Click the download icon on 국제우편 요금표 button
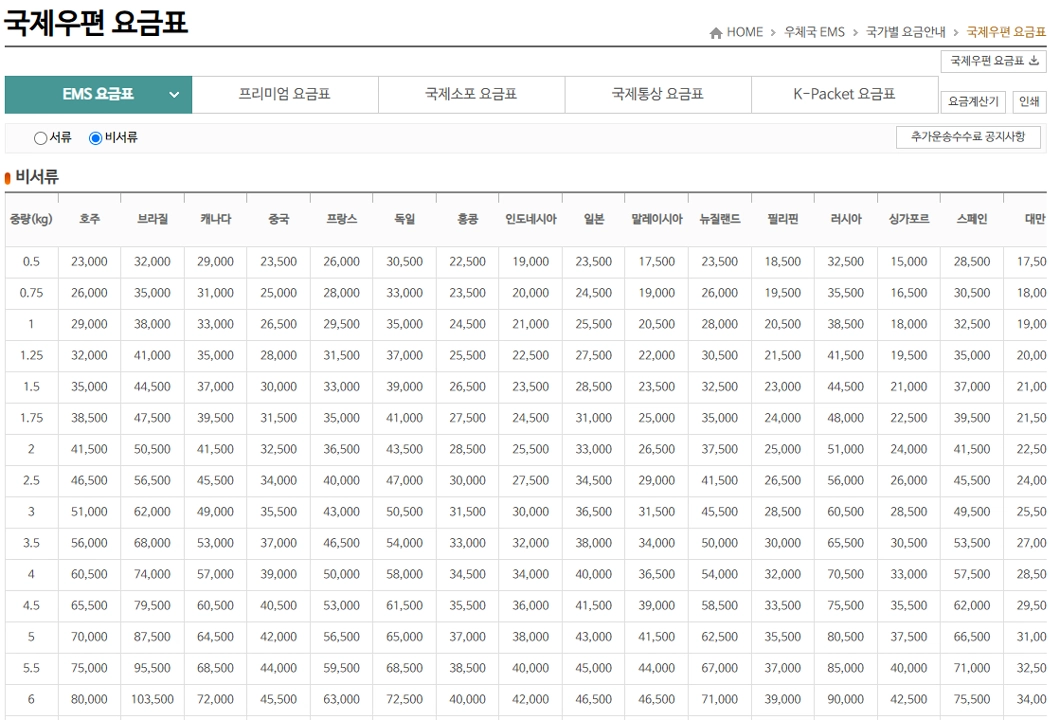The image size is (1060, 720). coord(1033,61)
